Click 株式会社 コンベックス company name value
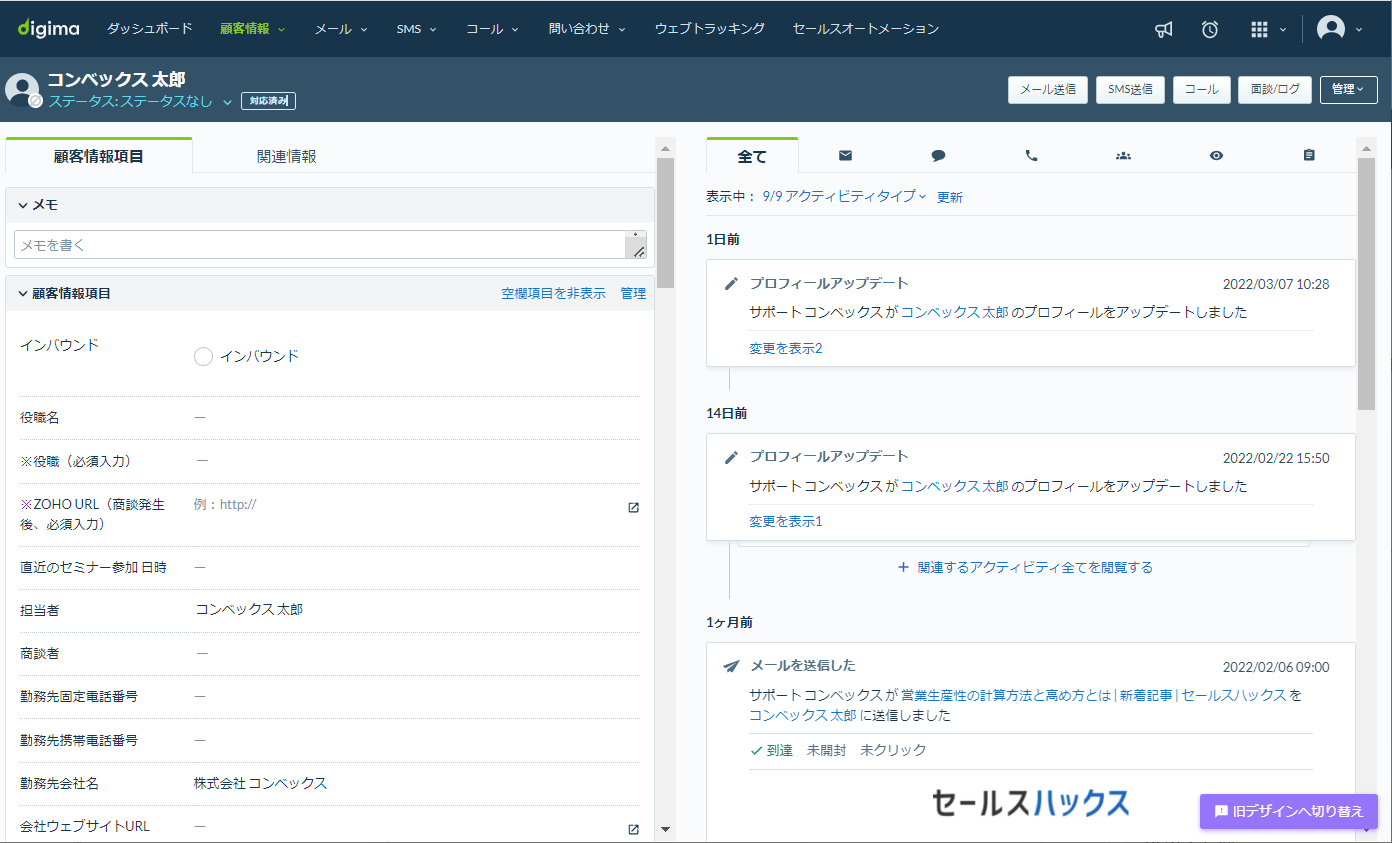 click(260, 783)
